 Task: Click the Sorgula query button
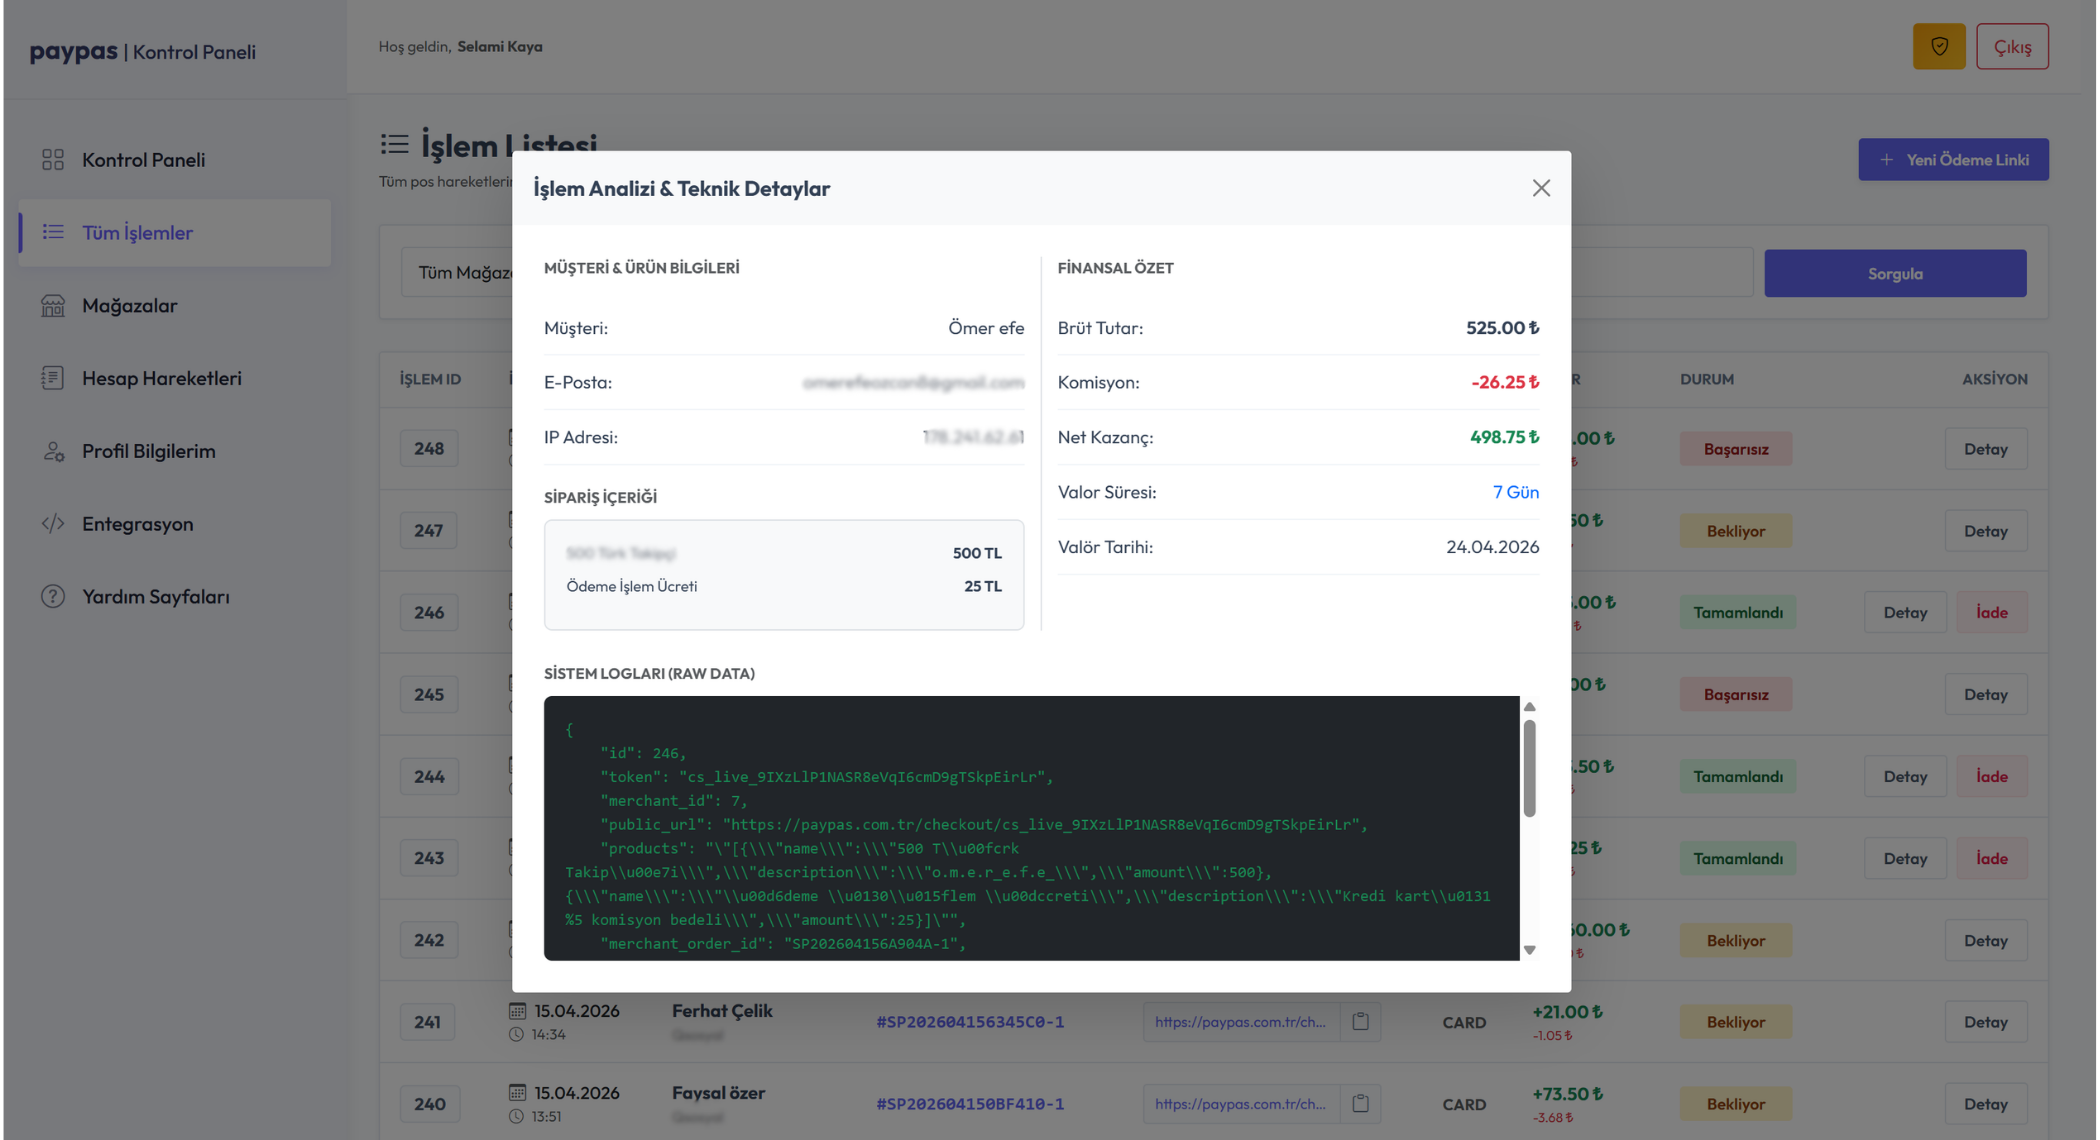point(1895,273)
